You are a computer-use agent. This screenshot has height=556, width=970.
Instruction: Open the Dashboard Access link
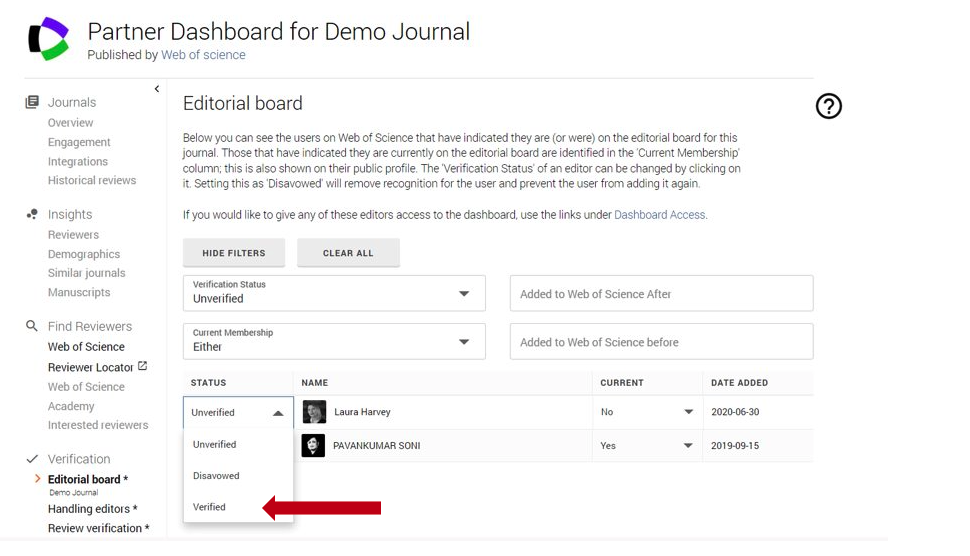[x=659, y=215]
